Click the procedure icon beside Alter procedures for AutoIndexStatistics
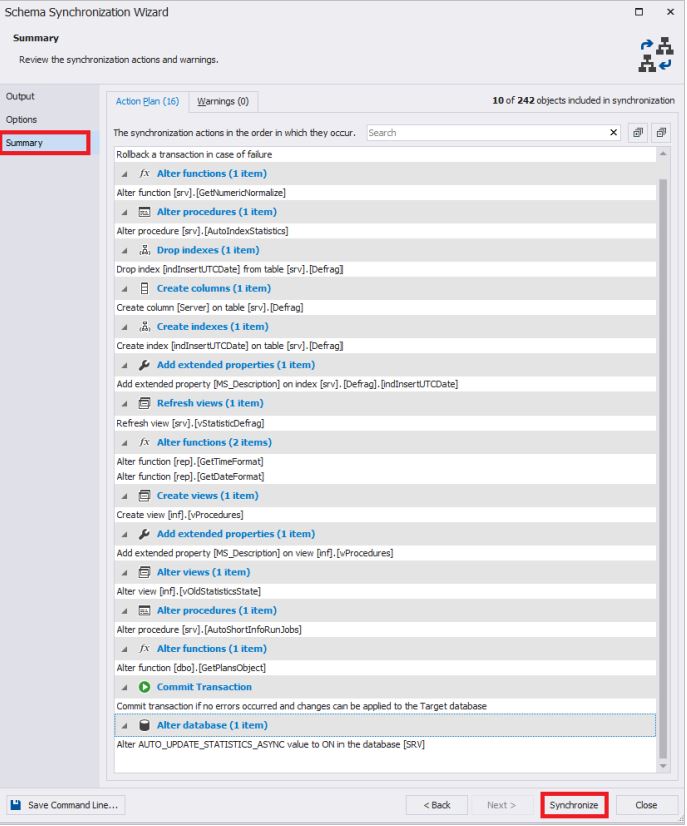The image size is (687, 826). 144,212
